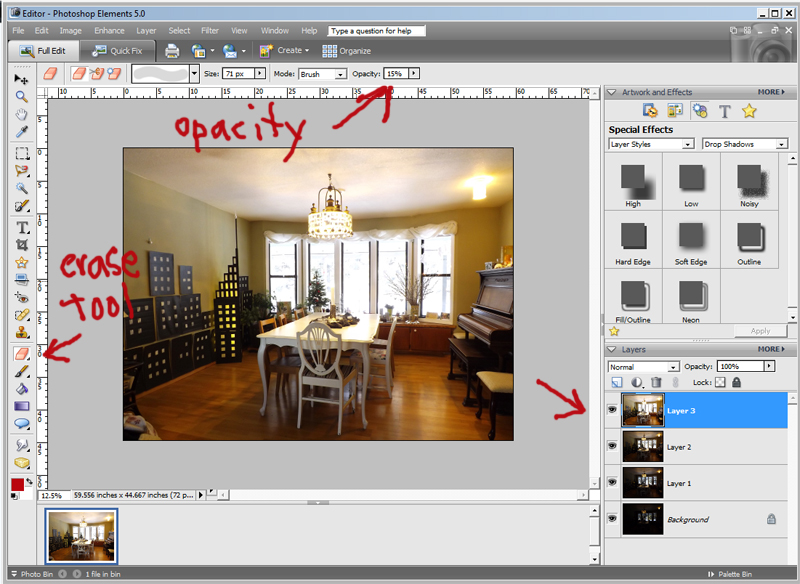Select the Paint Bucket tool
The height and width of the screenshot is (584, 800).
click(x=21, y=389)
